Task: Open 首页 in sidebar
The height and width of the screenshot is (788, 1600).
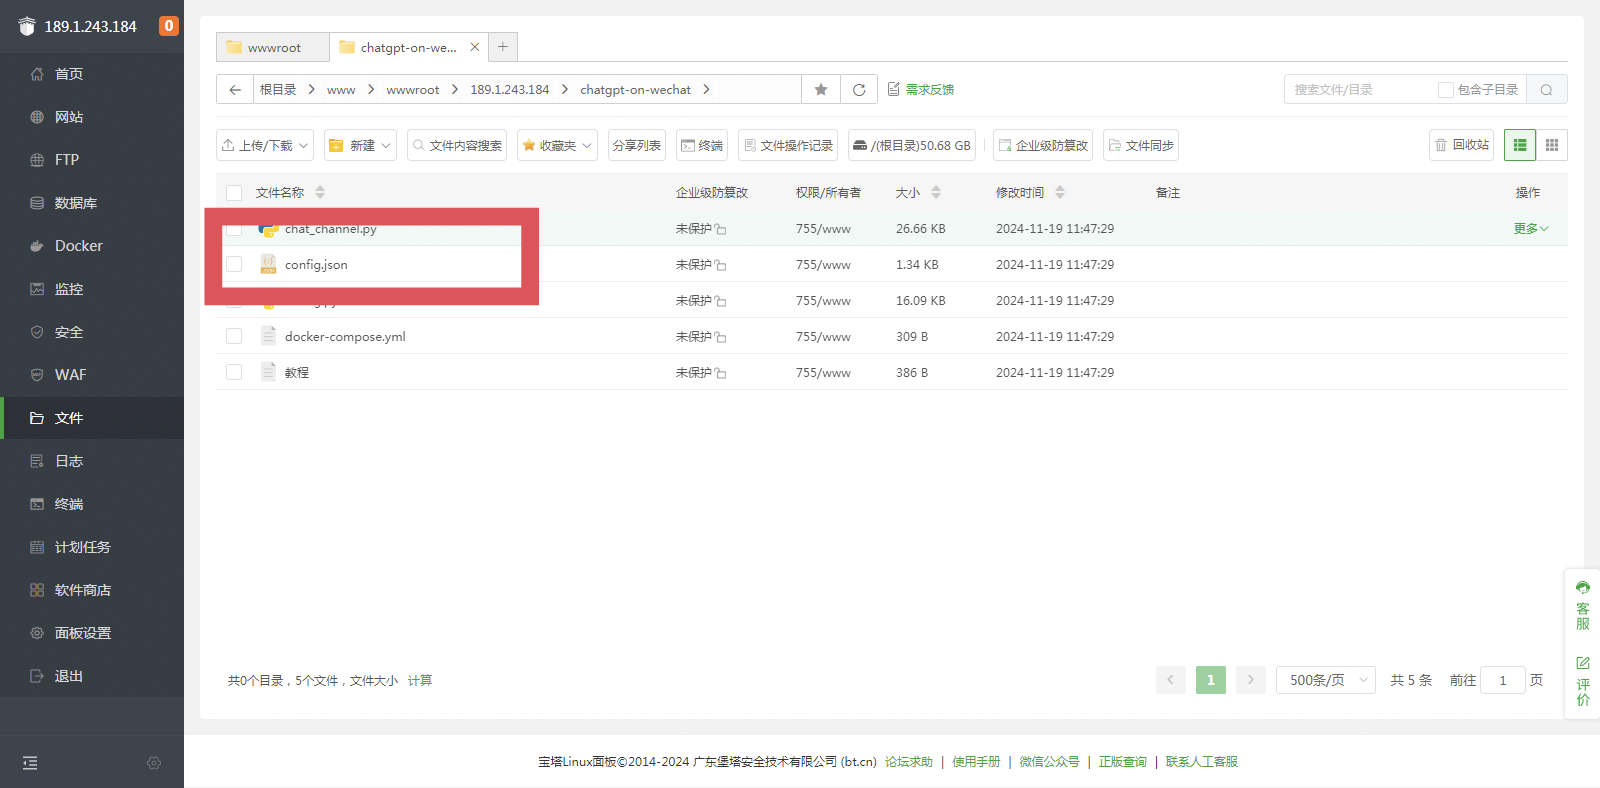Action: click(x=92, y=74)
